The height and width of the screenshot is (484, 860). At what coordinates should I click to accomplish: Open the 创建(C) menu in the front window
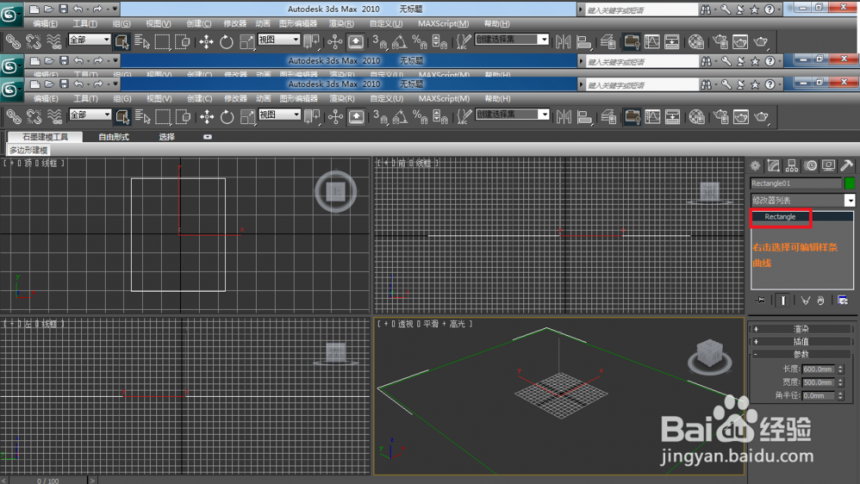[199, 99]
